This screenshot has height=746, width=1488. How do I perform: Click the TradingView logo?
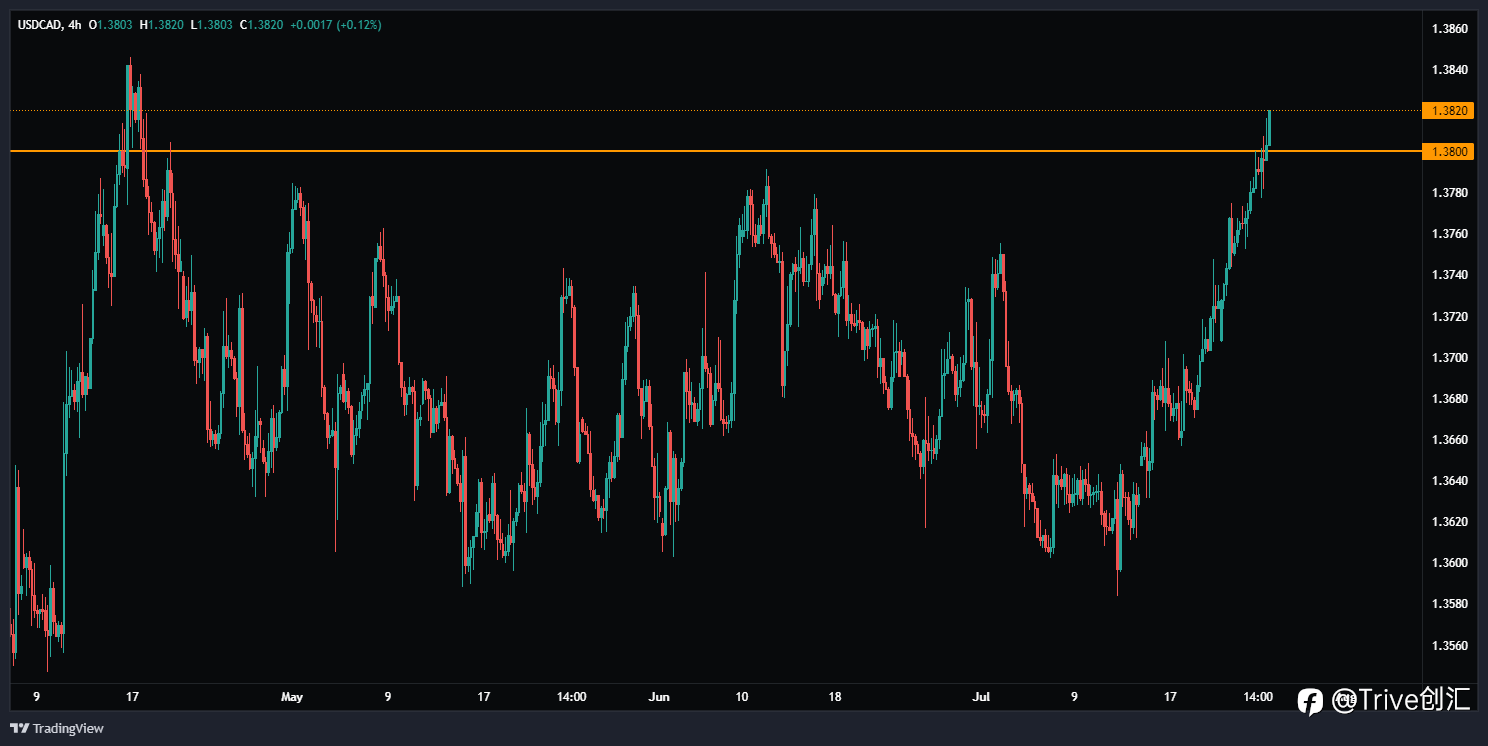tap(57, 728)
